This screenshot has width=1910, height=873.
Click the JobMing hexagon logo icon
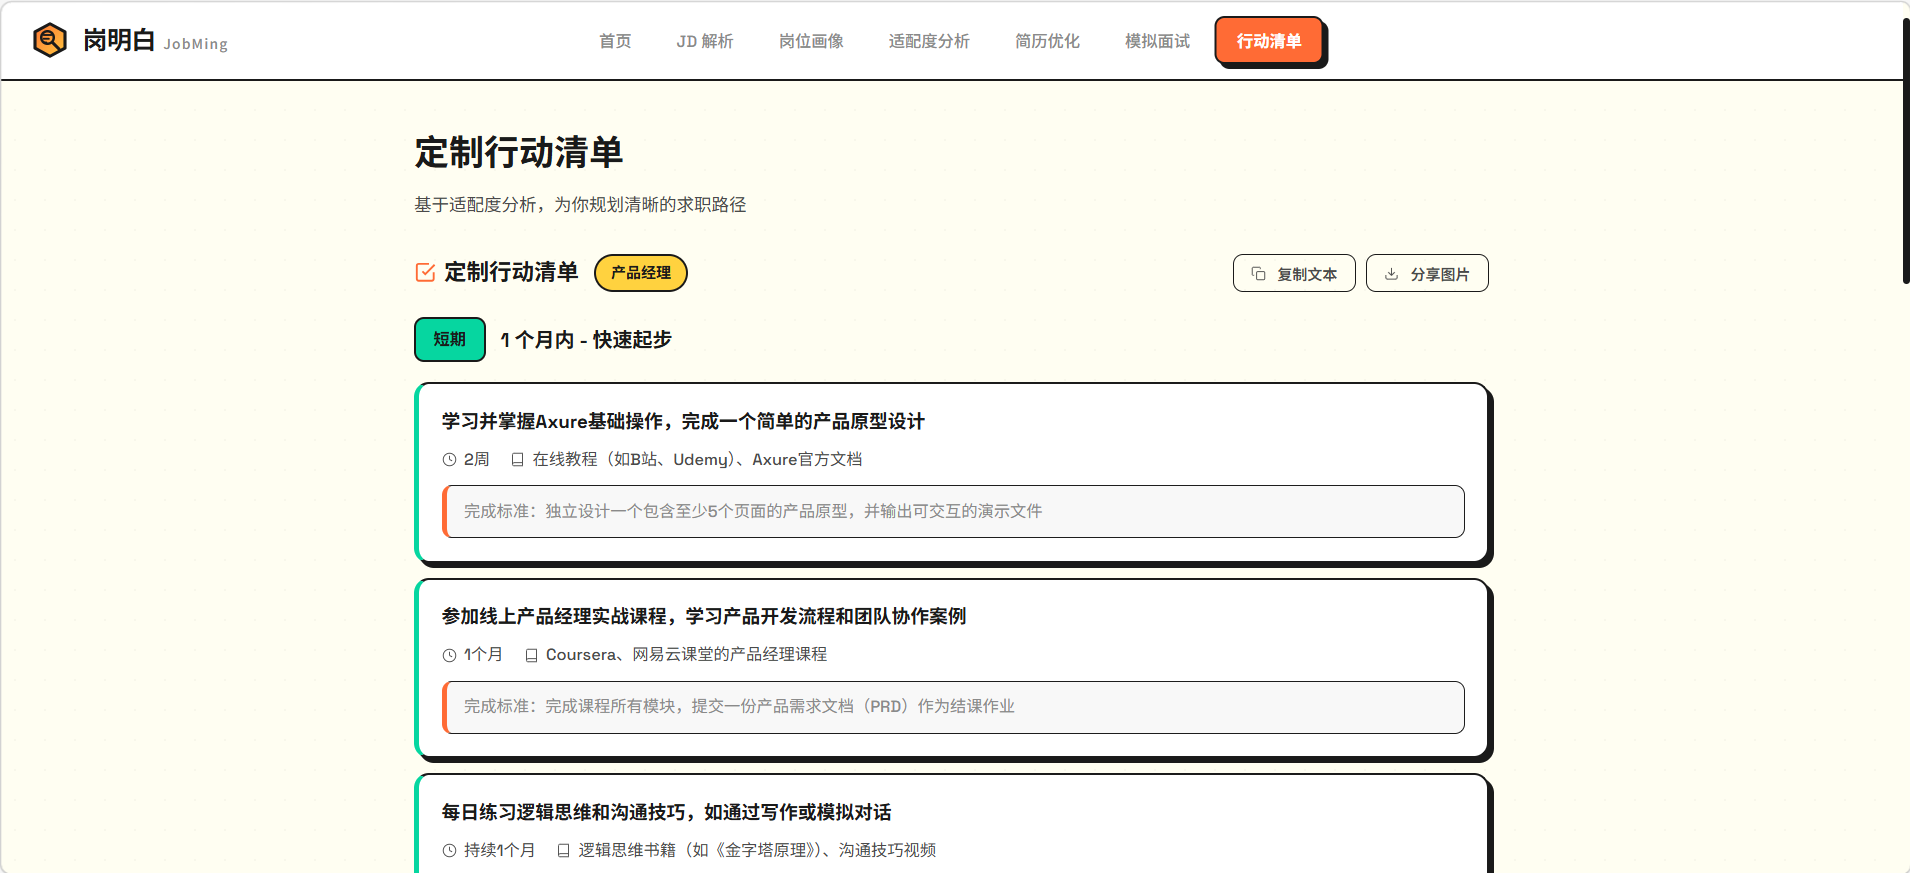tap(50, 40)
